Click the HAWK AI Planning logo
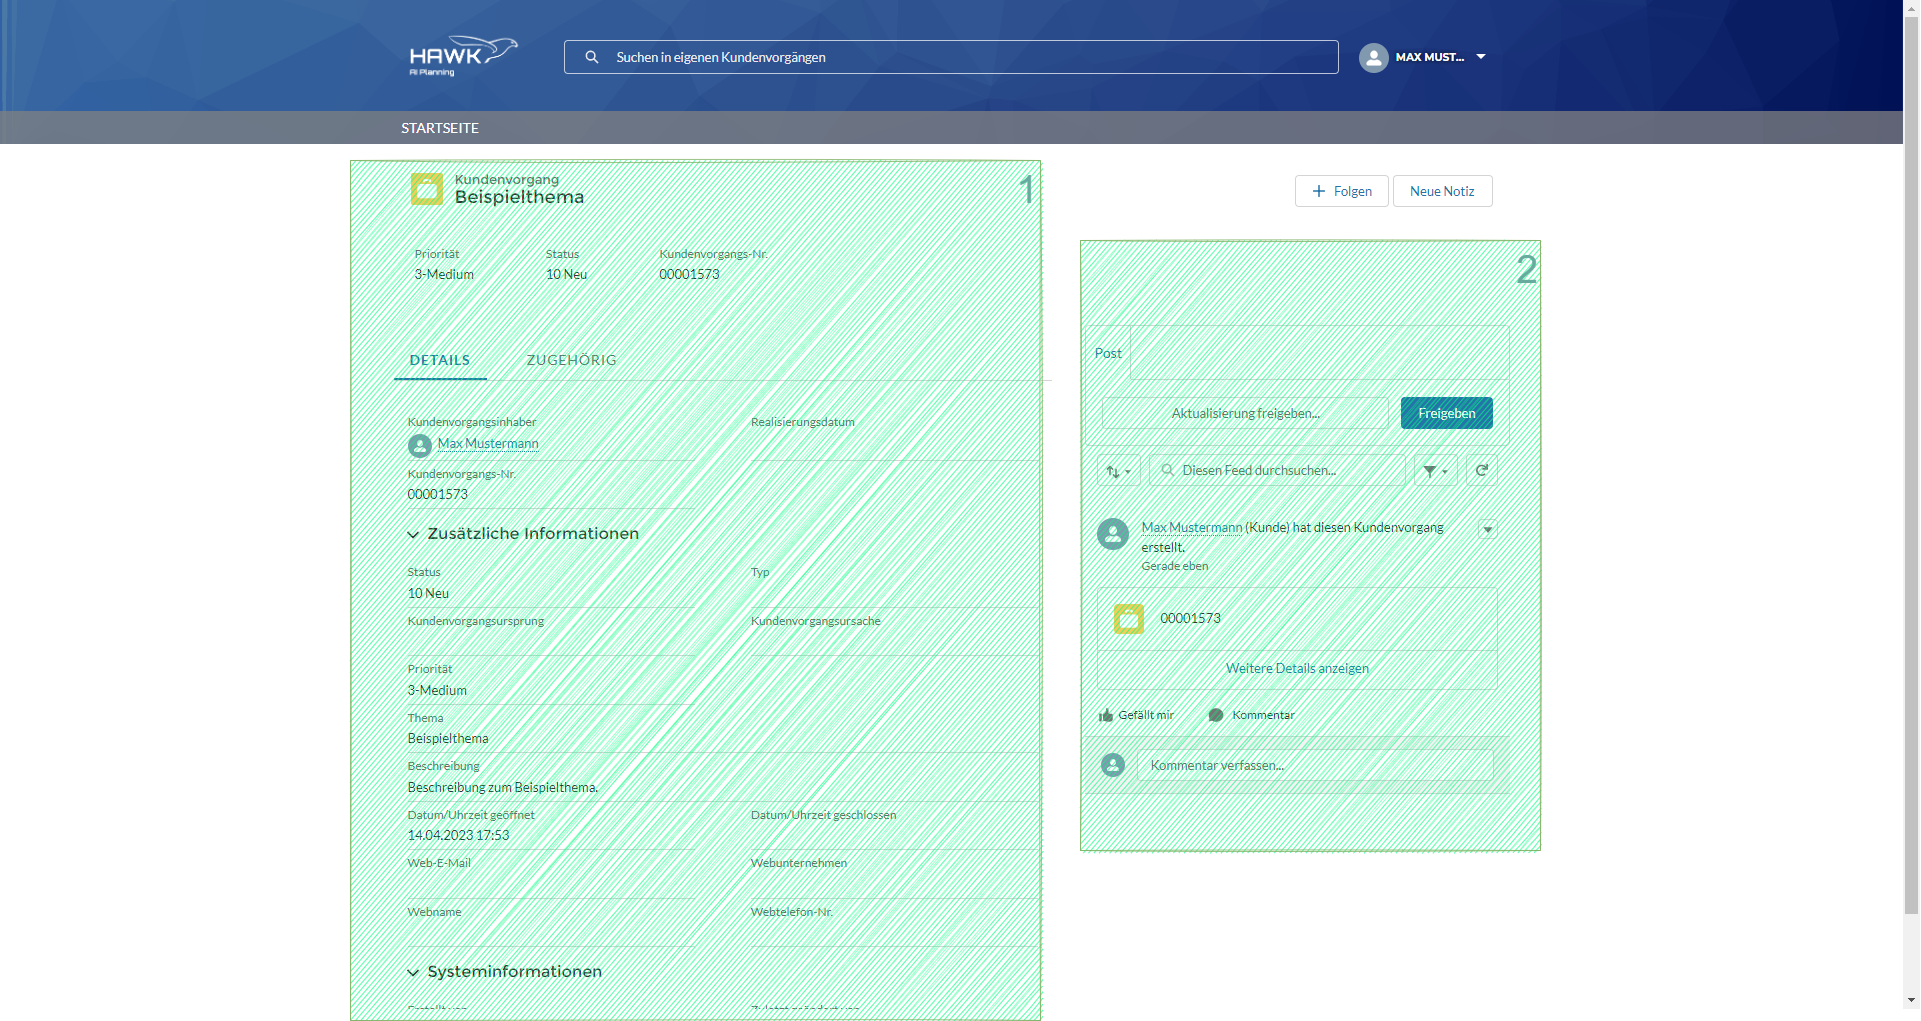 (x=462, y=56)
